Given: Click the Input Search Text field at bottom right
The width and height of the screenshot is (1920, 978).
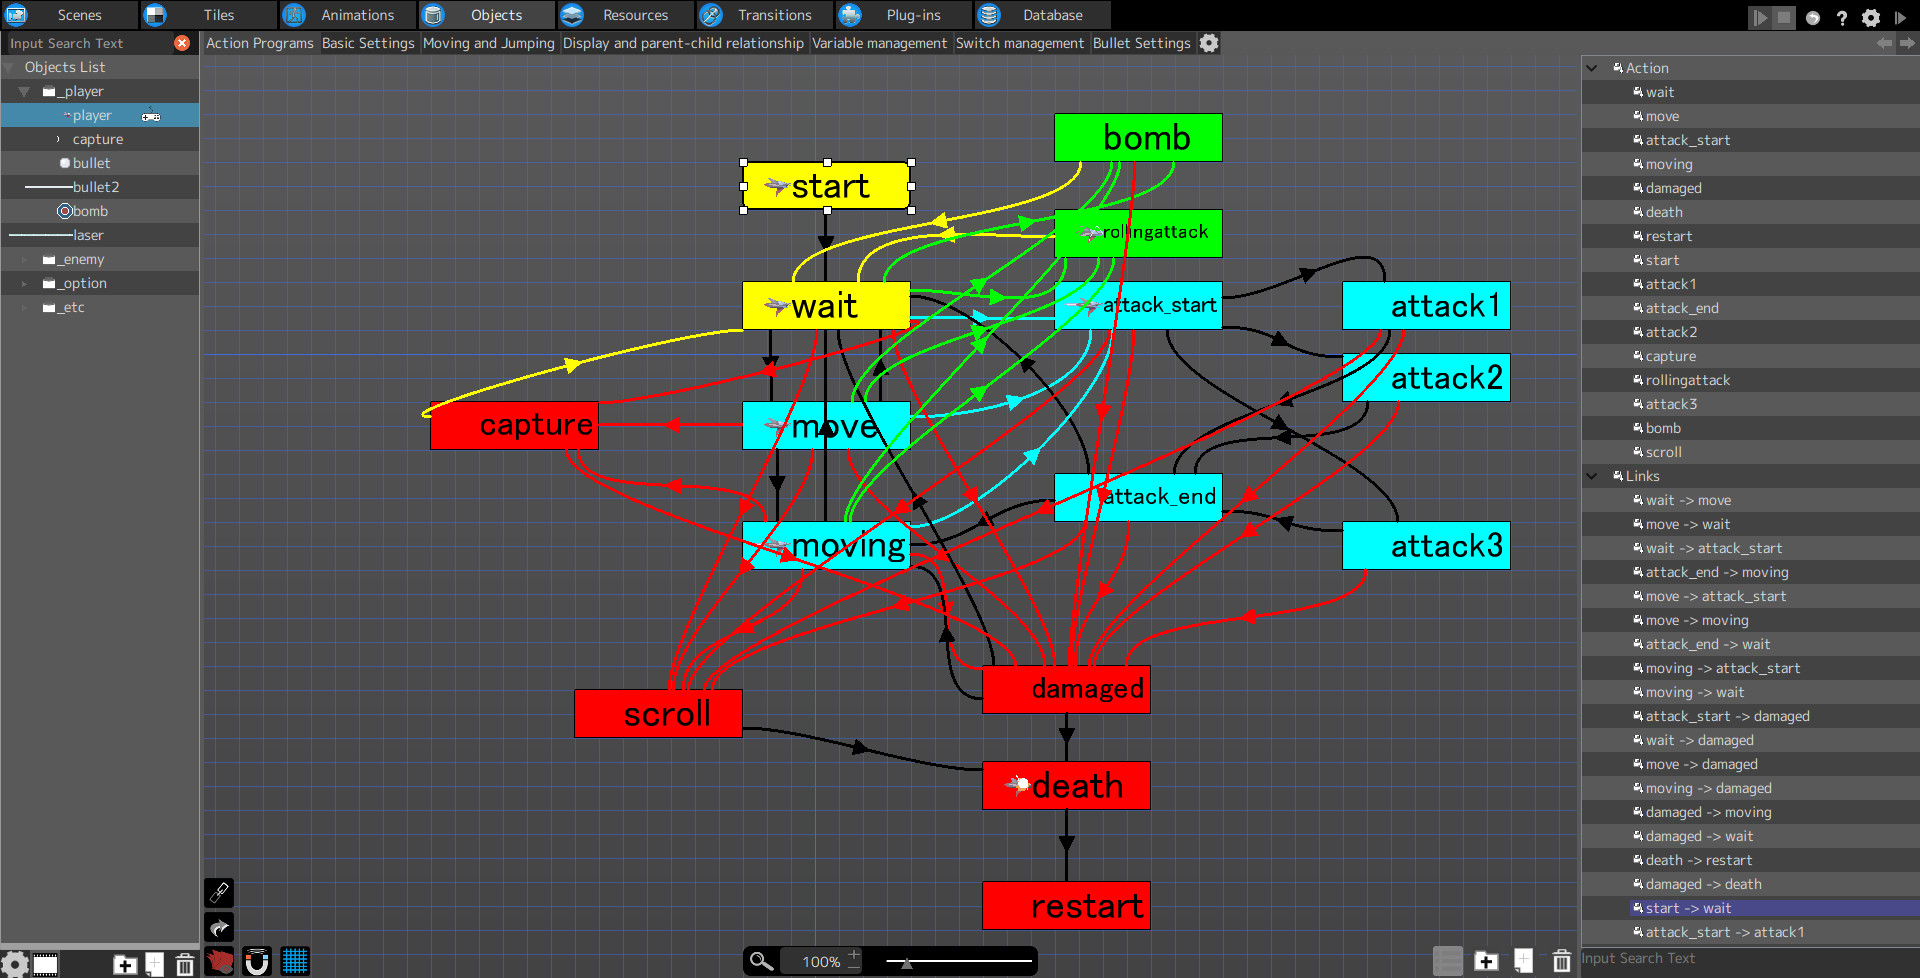Looking at the screenshot, I should coord(1700,958).
